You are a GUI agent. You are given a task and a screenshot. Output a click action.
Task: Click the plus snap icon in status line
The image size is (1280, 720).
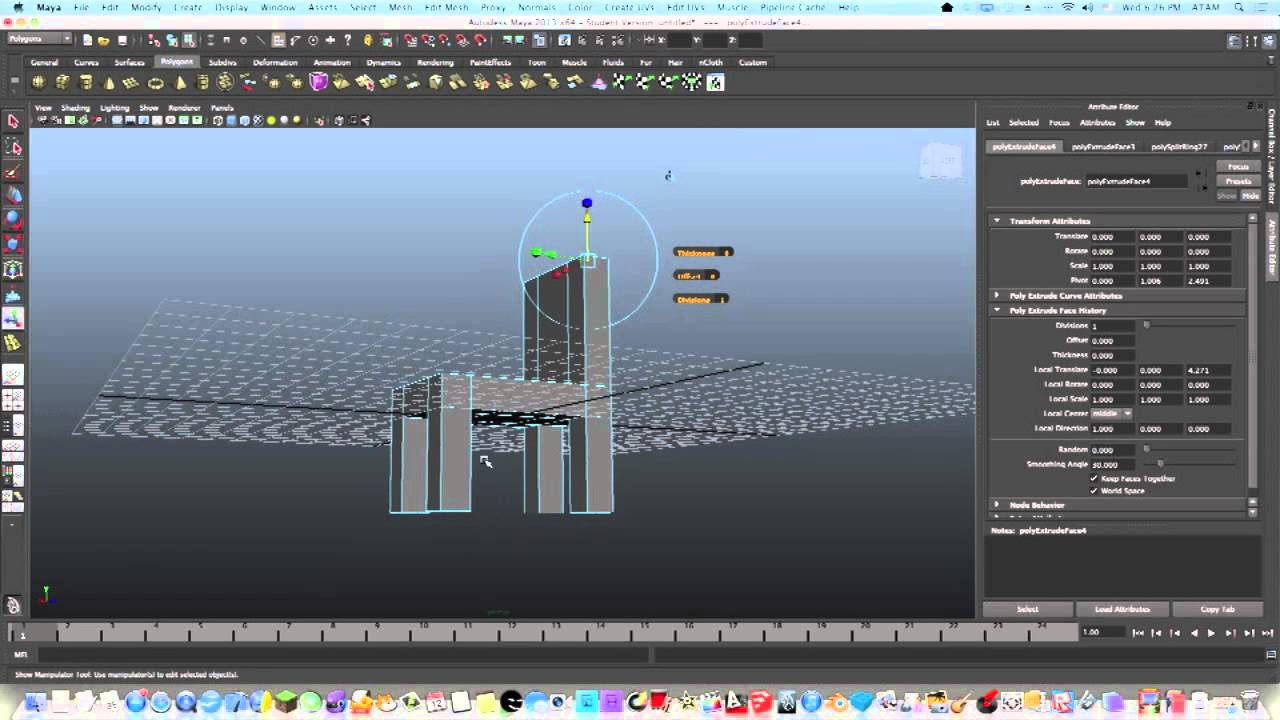tap(330, 40)
